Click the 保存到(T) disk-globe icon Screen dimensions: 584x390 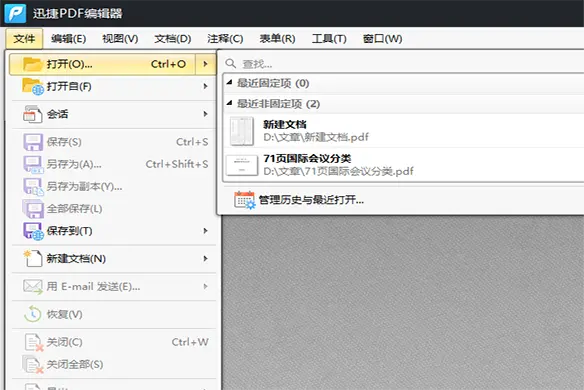33,231
